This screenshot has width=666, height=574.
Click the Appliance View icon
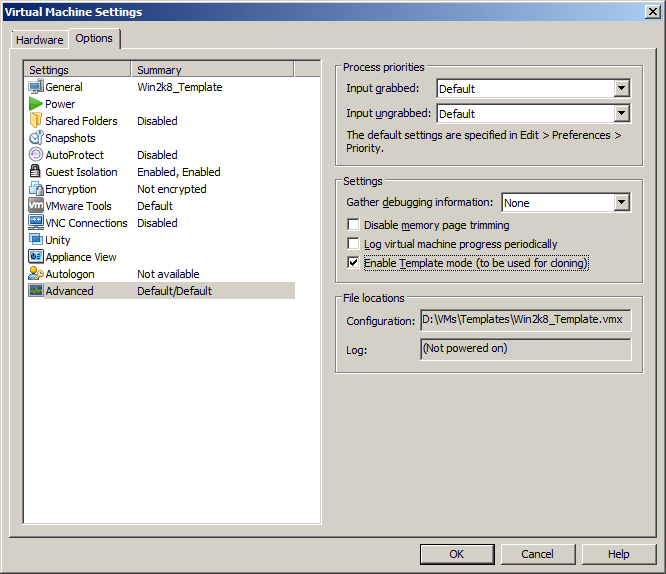click(x=36, y=256)
